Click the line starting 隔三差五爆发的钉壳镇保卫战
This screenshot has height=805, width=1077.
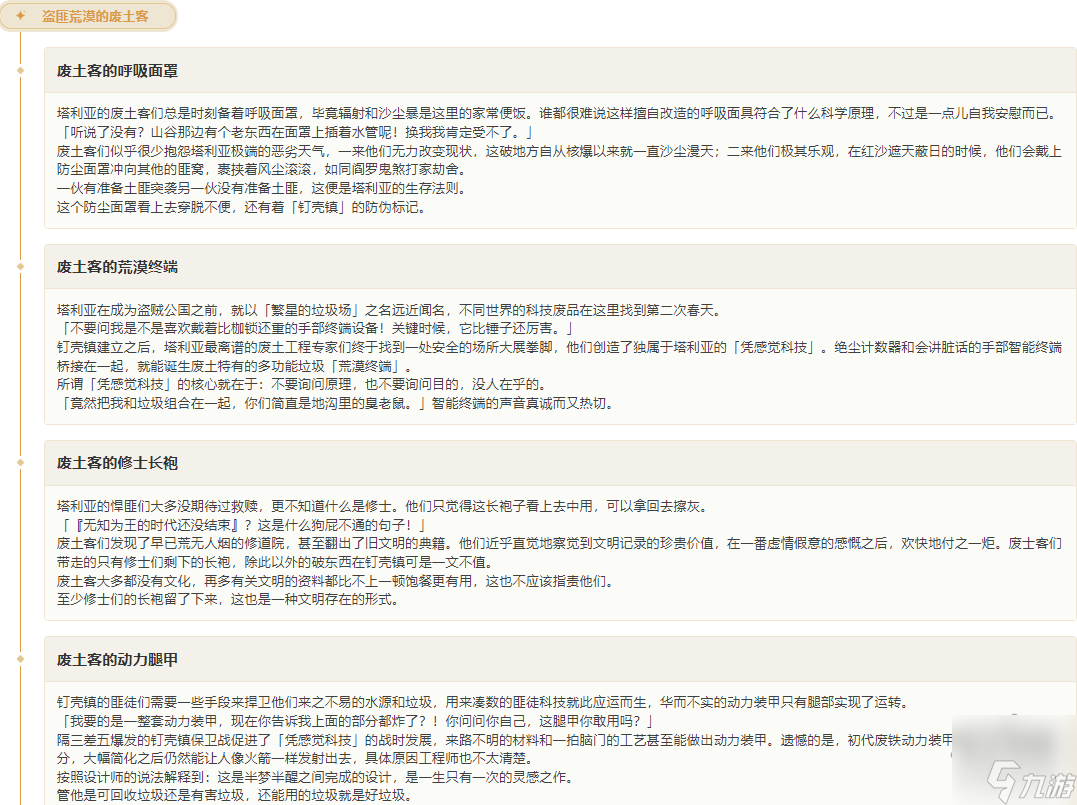tap(505, 740)
